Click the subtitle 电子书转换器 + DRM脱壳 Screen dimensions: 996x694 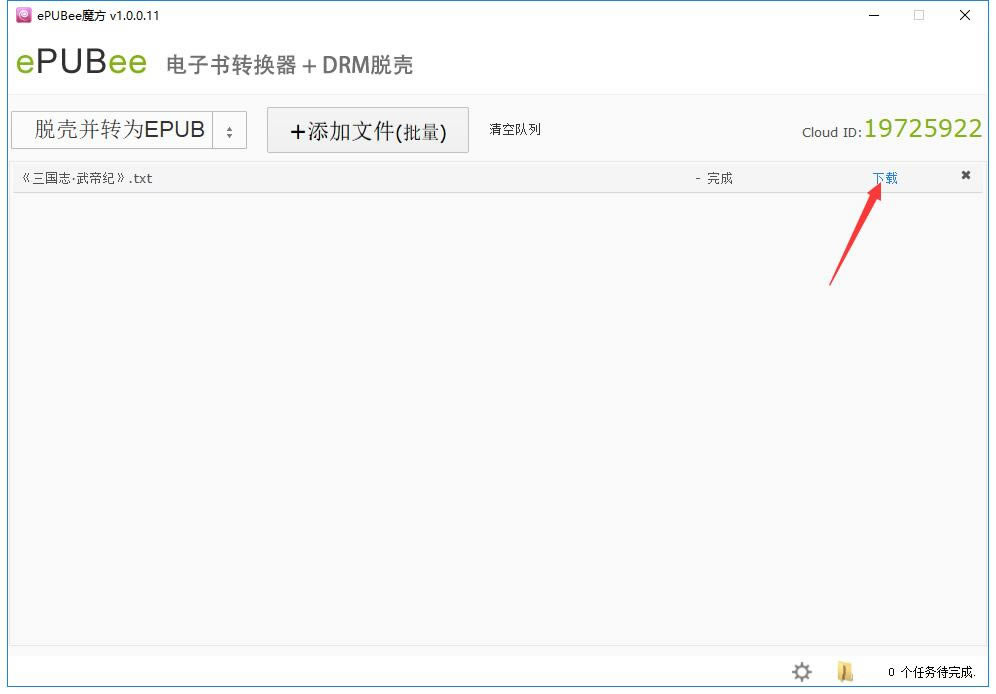pos(288,64)
